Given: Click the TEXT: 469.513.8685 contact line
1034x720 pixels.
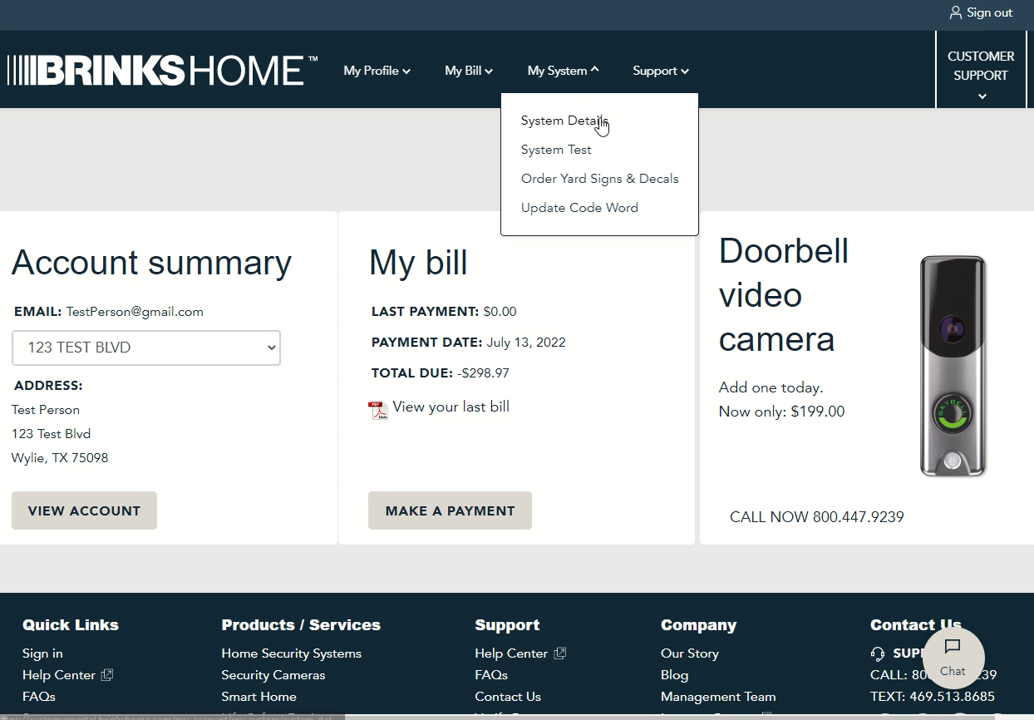Looking at the screenshot, I should (932, 696).
